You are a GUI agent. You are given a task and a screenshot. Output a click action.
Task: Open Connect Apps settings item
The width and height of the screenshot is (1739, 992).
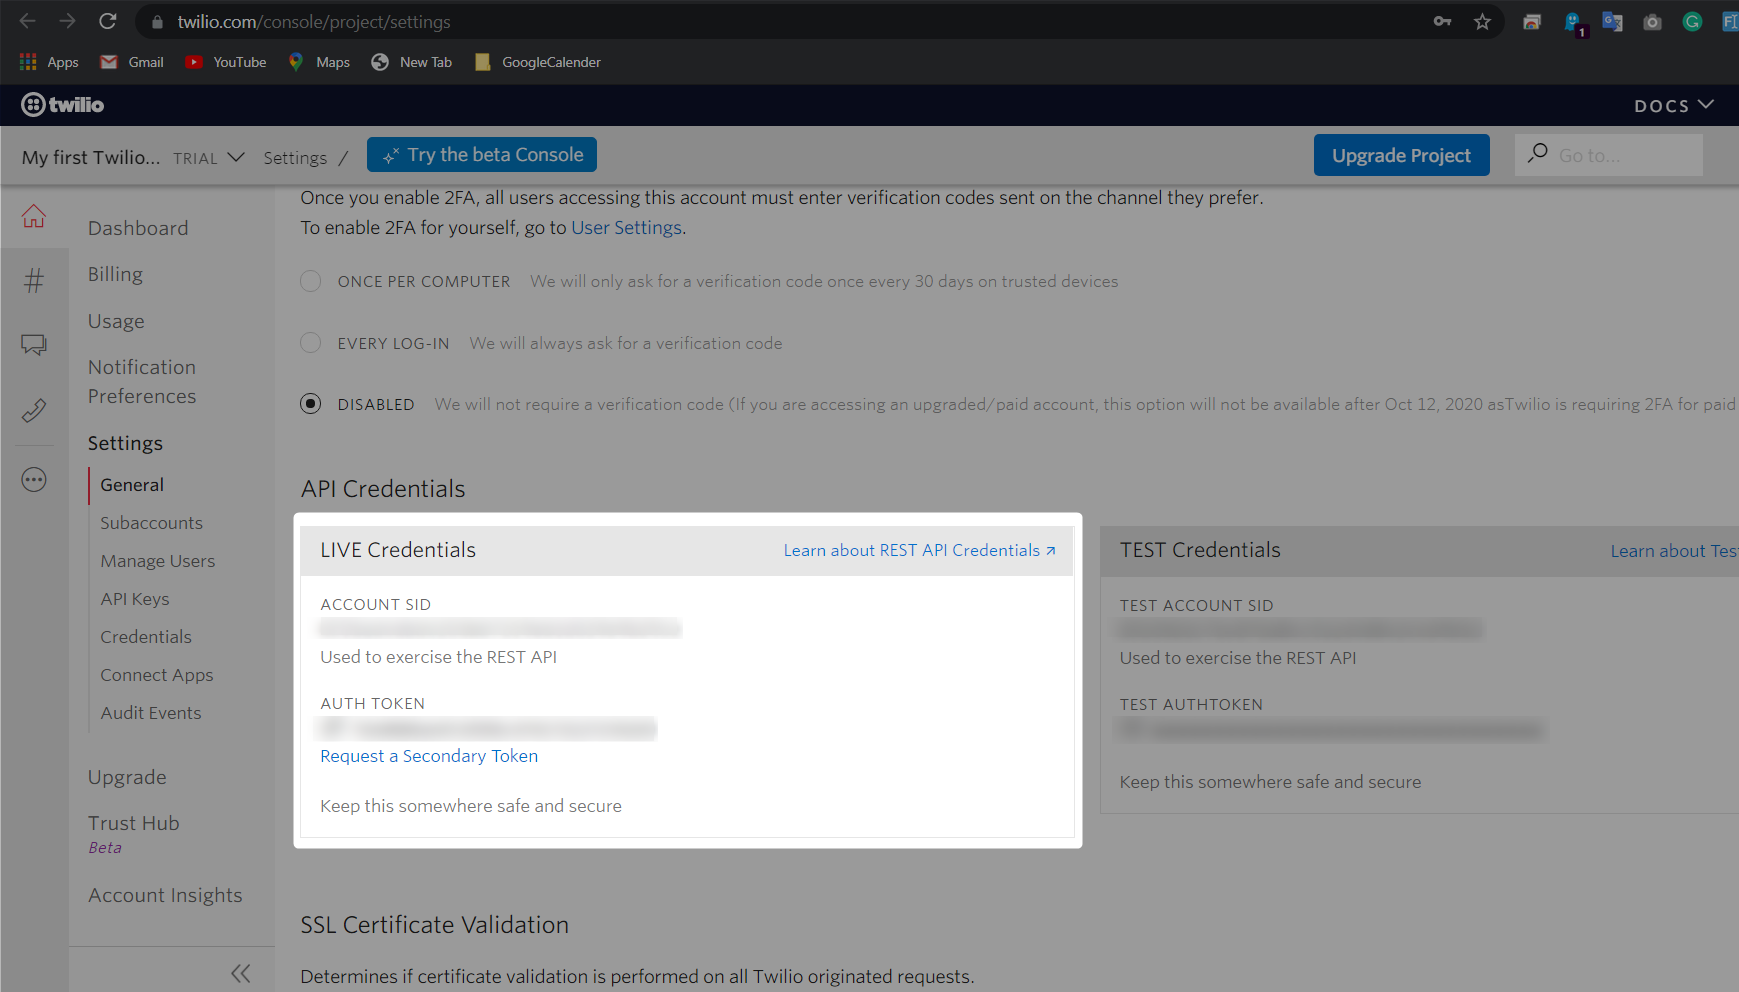coord(157,675)
